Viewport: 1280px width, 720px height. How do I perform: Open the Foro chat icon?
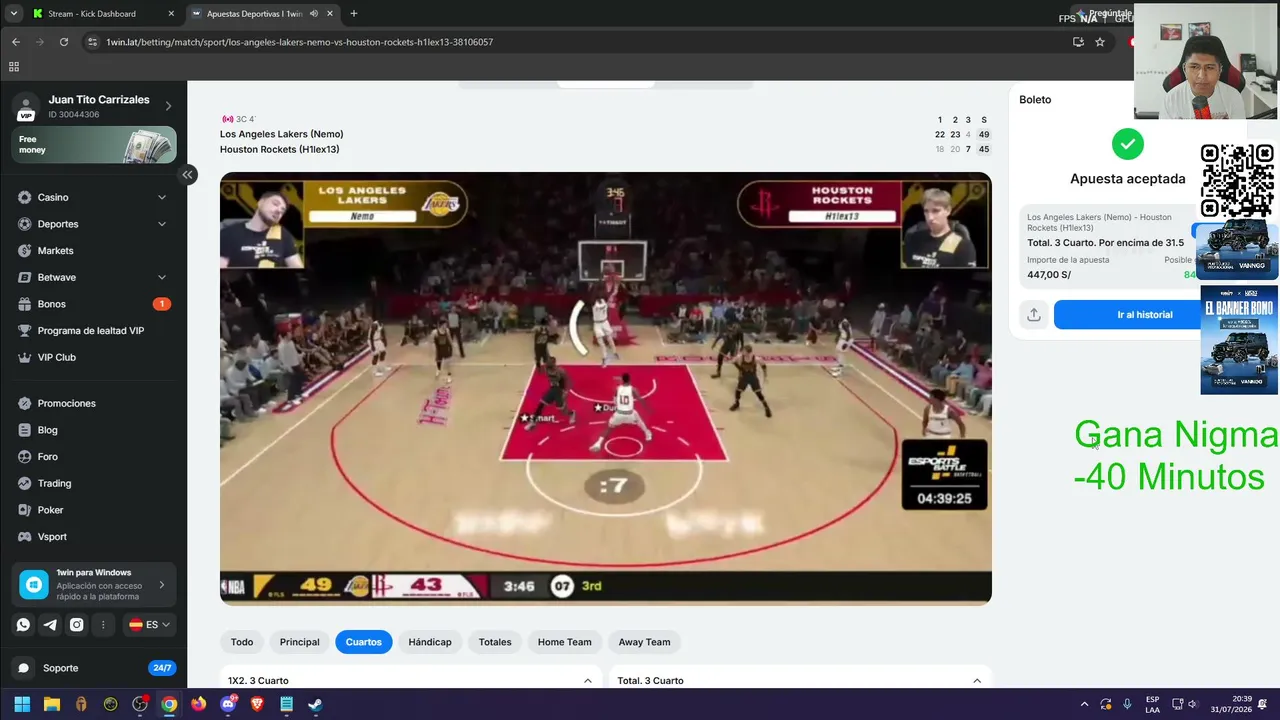[x=25, y=457]
